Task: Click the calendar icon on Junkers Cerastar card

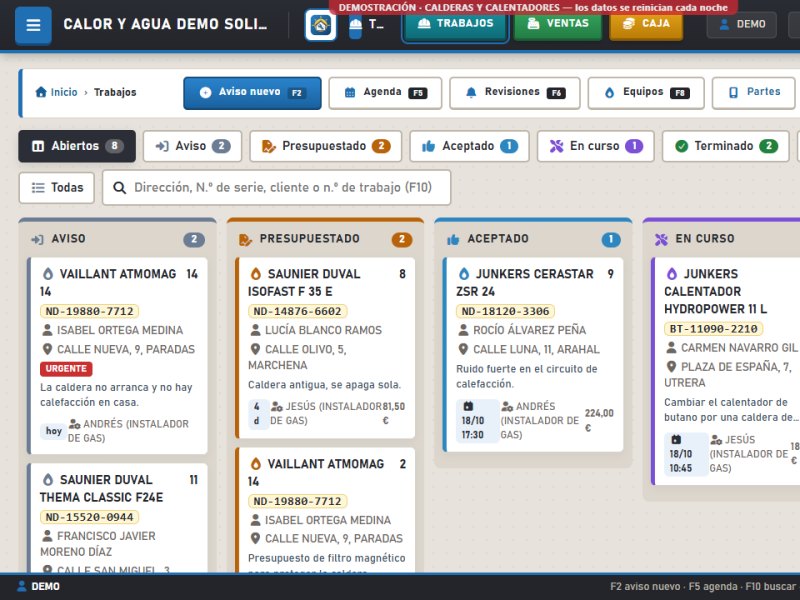Action: pos(468,407)
